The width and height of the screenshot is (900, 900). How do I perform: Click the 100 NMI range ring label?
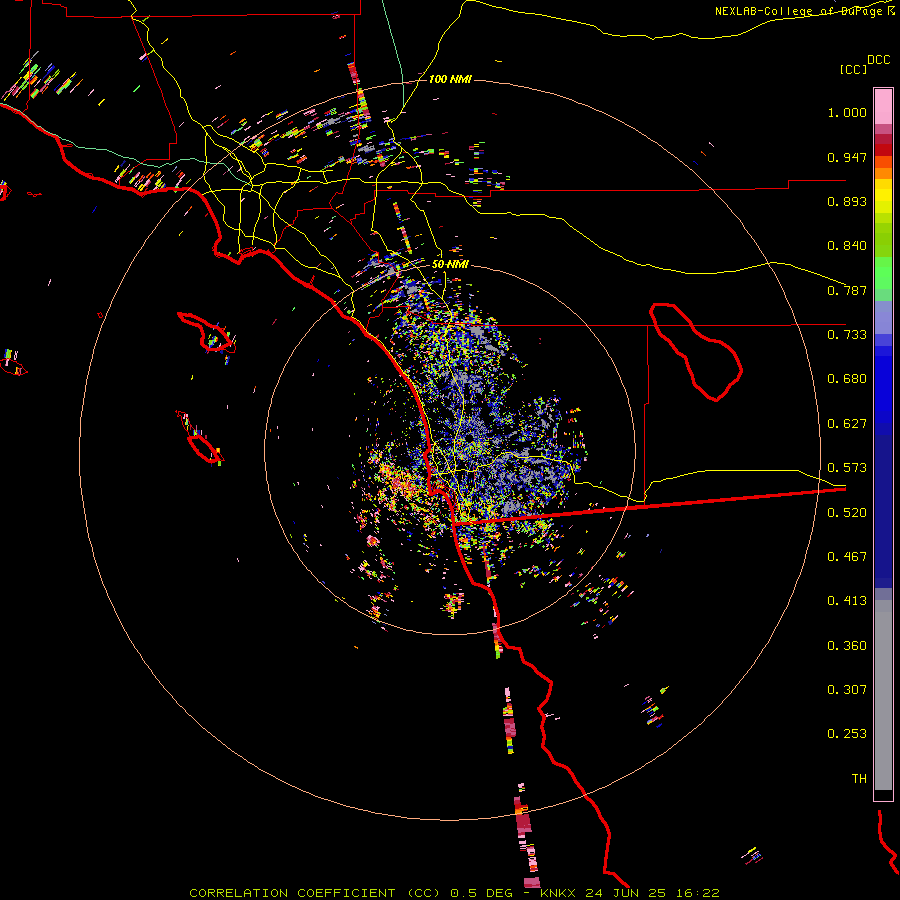coord(450,79)
